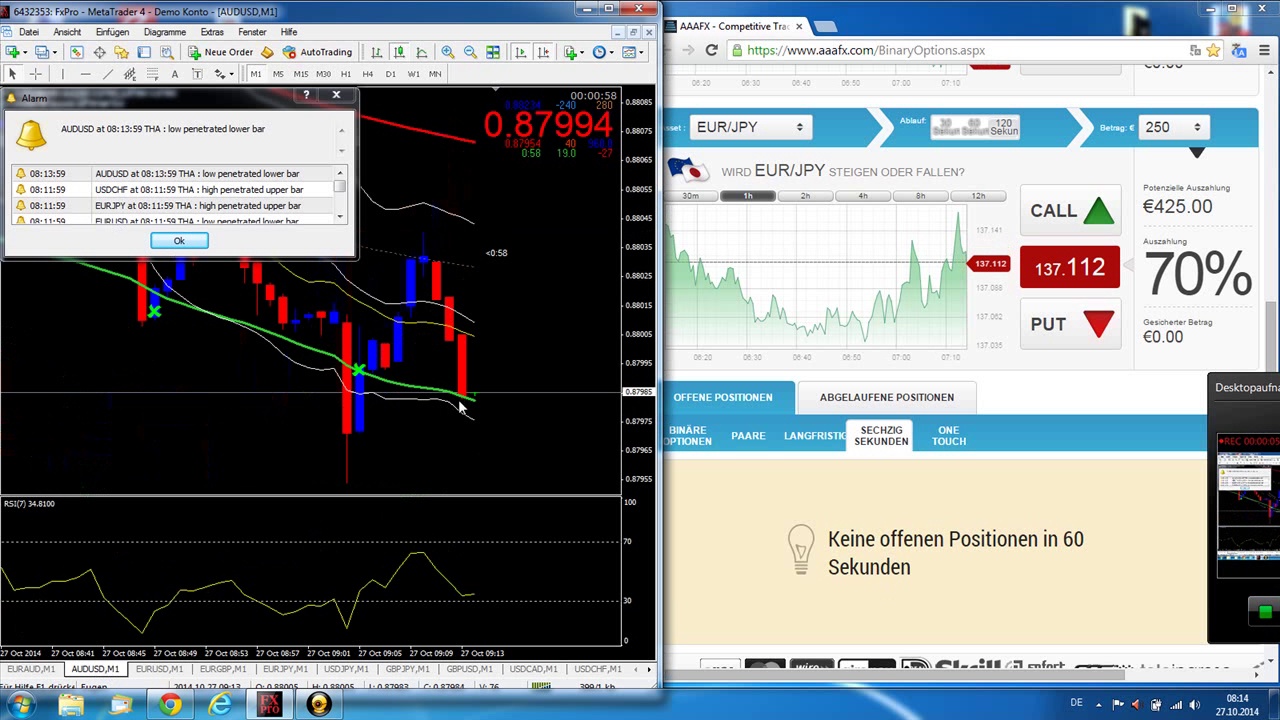
Task: Select the text label tool
Action: coord(174,74)
